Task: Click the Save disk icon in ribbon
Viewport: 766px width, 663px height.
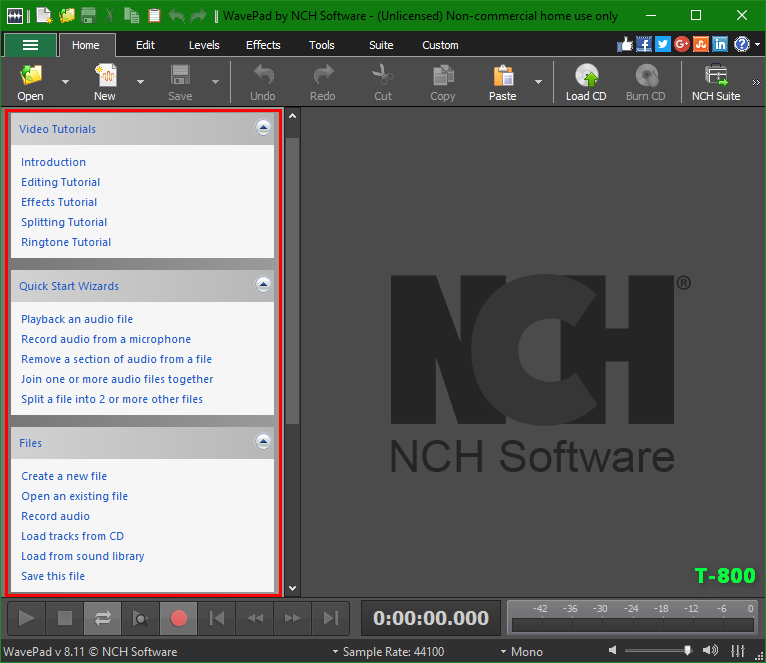Action: point(180,76)
